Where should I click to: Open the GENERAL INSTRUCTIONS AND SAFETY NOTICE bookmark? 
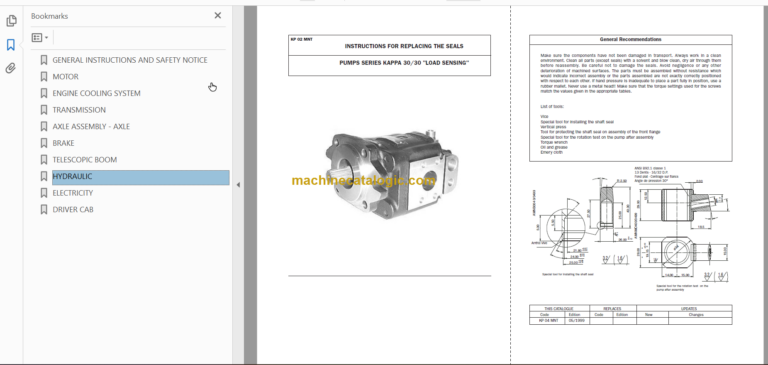(x=130, y=60)
